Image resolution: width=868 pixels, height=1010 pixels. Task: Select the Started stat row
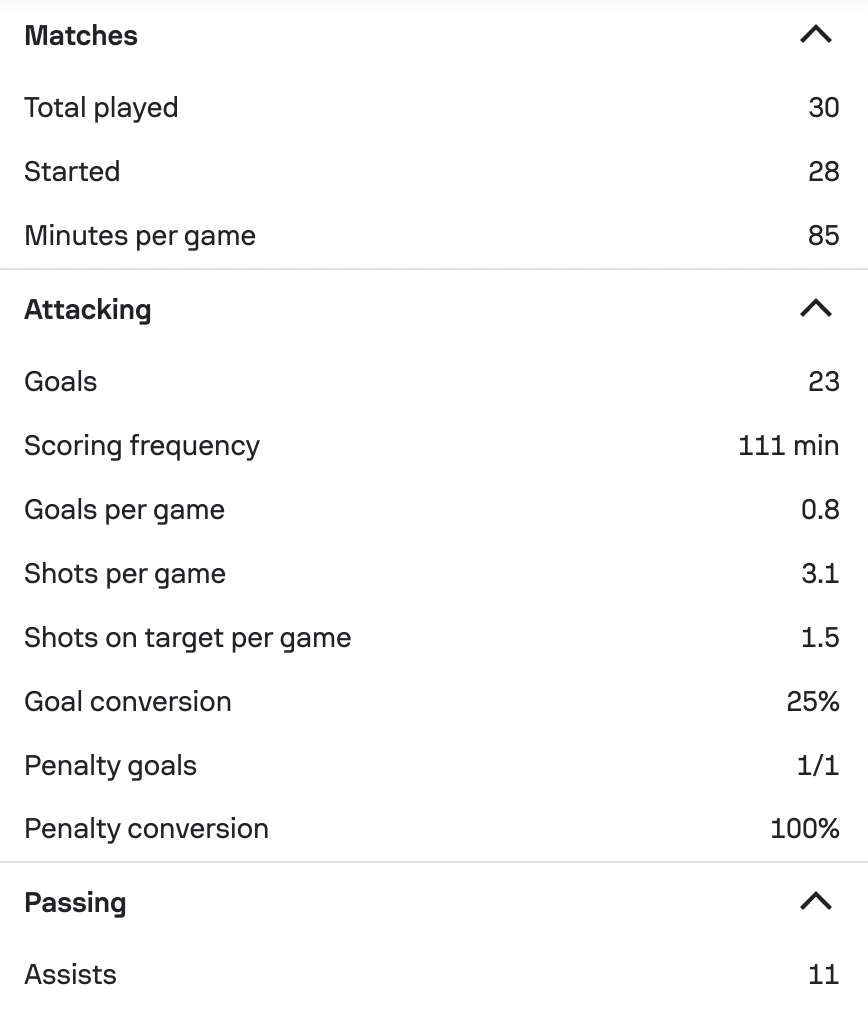click(434, 171)
